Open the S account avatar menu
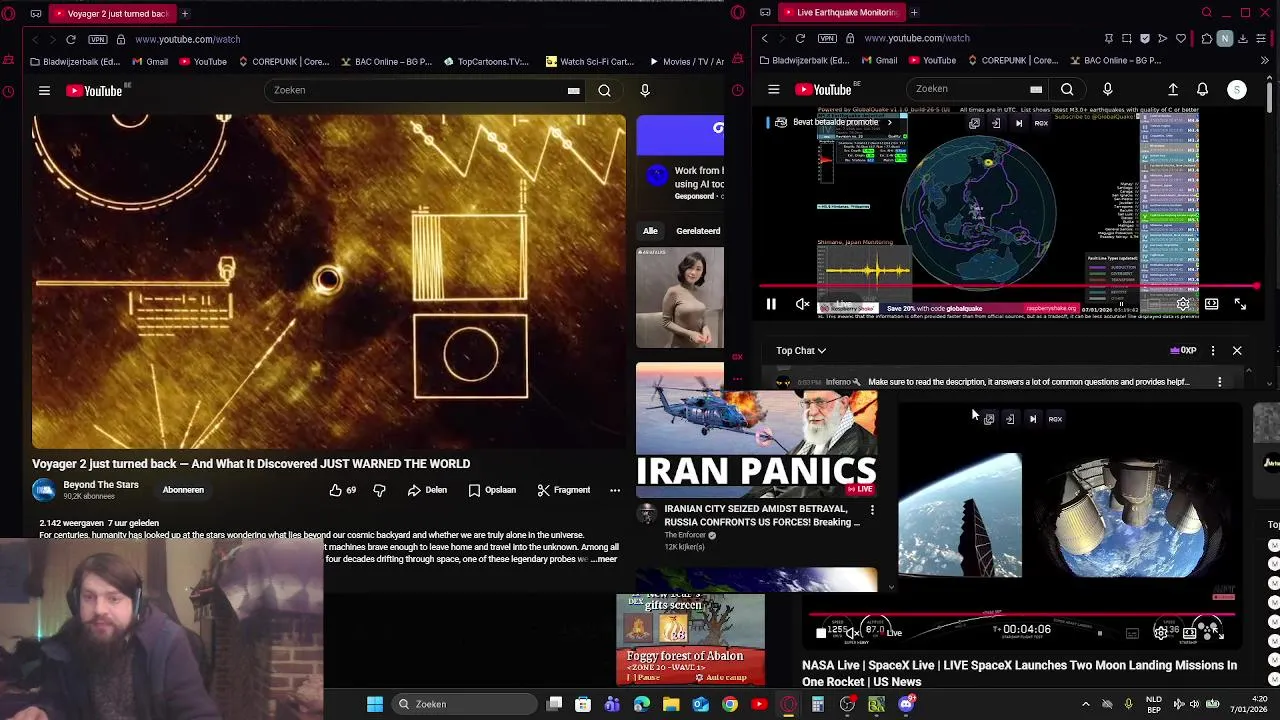 pyautogui.click(x=1237, y=90)
